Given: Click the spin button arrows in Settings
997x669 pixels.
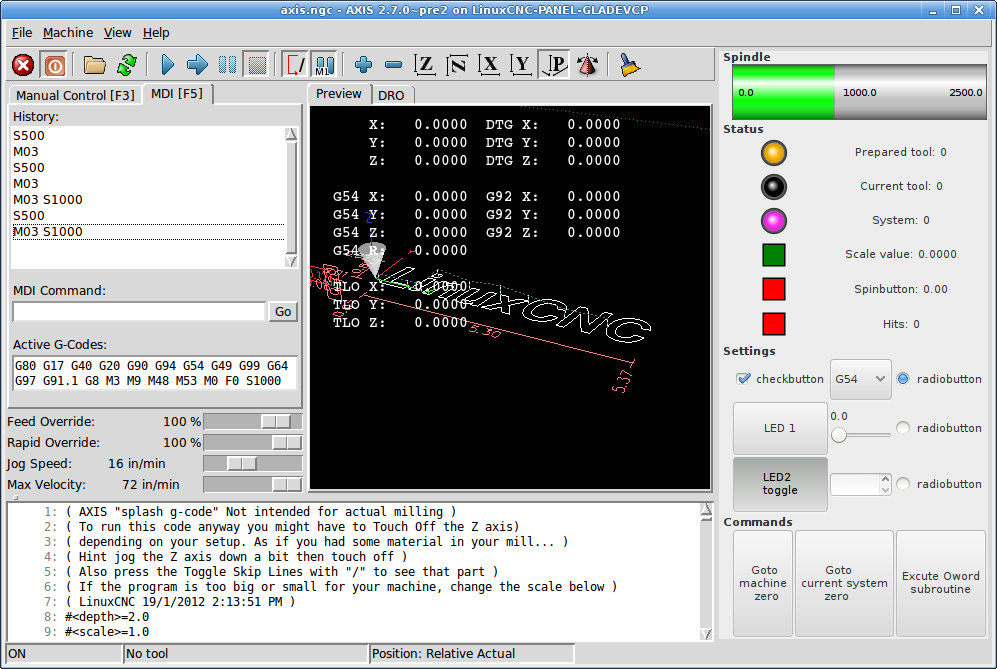Looking at the screenshot, I should [x=883, y=484].
